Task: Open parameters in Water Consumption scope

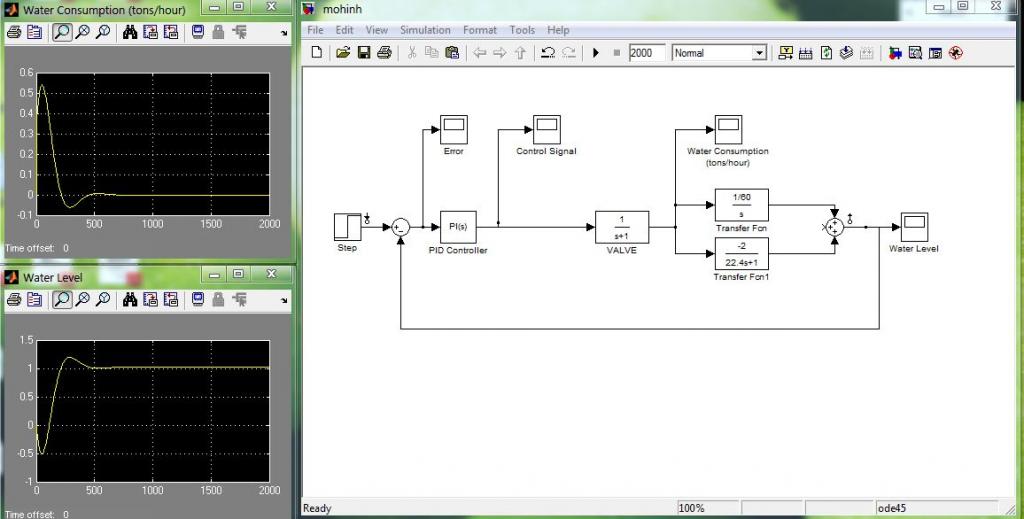Action: 34,32
